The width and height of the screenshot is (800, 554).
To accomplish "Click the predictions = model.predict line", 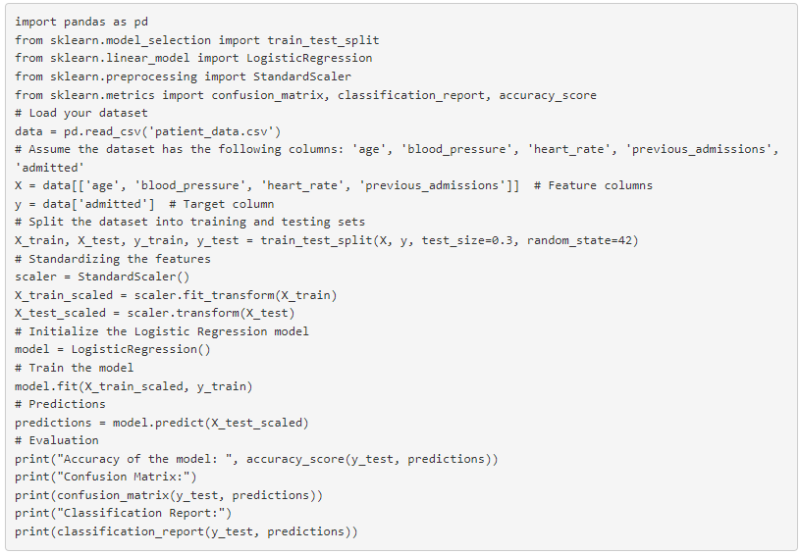I will click(x=162, y=423).
